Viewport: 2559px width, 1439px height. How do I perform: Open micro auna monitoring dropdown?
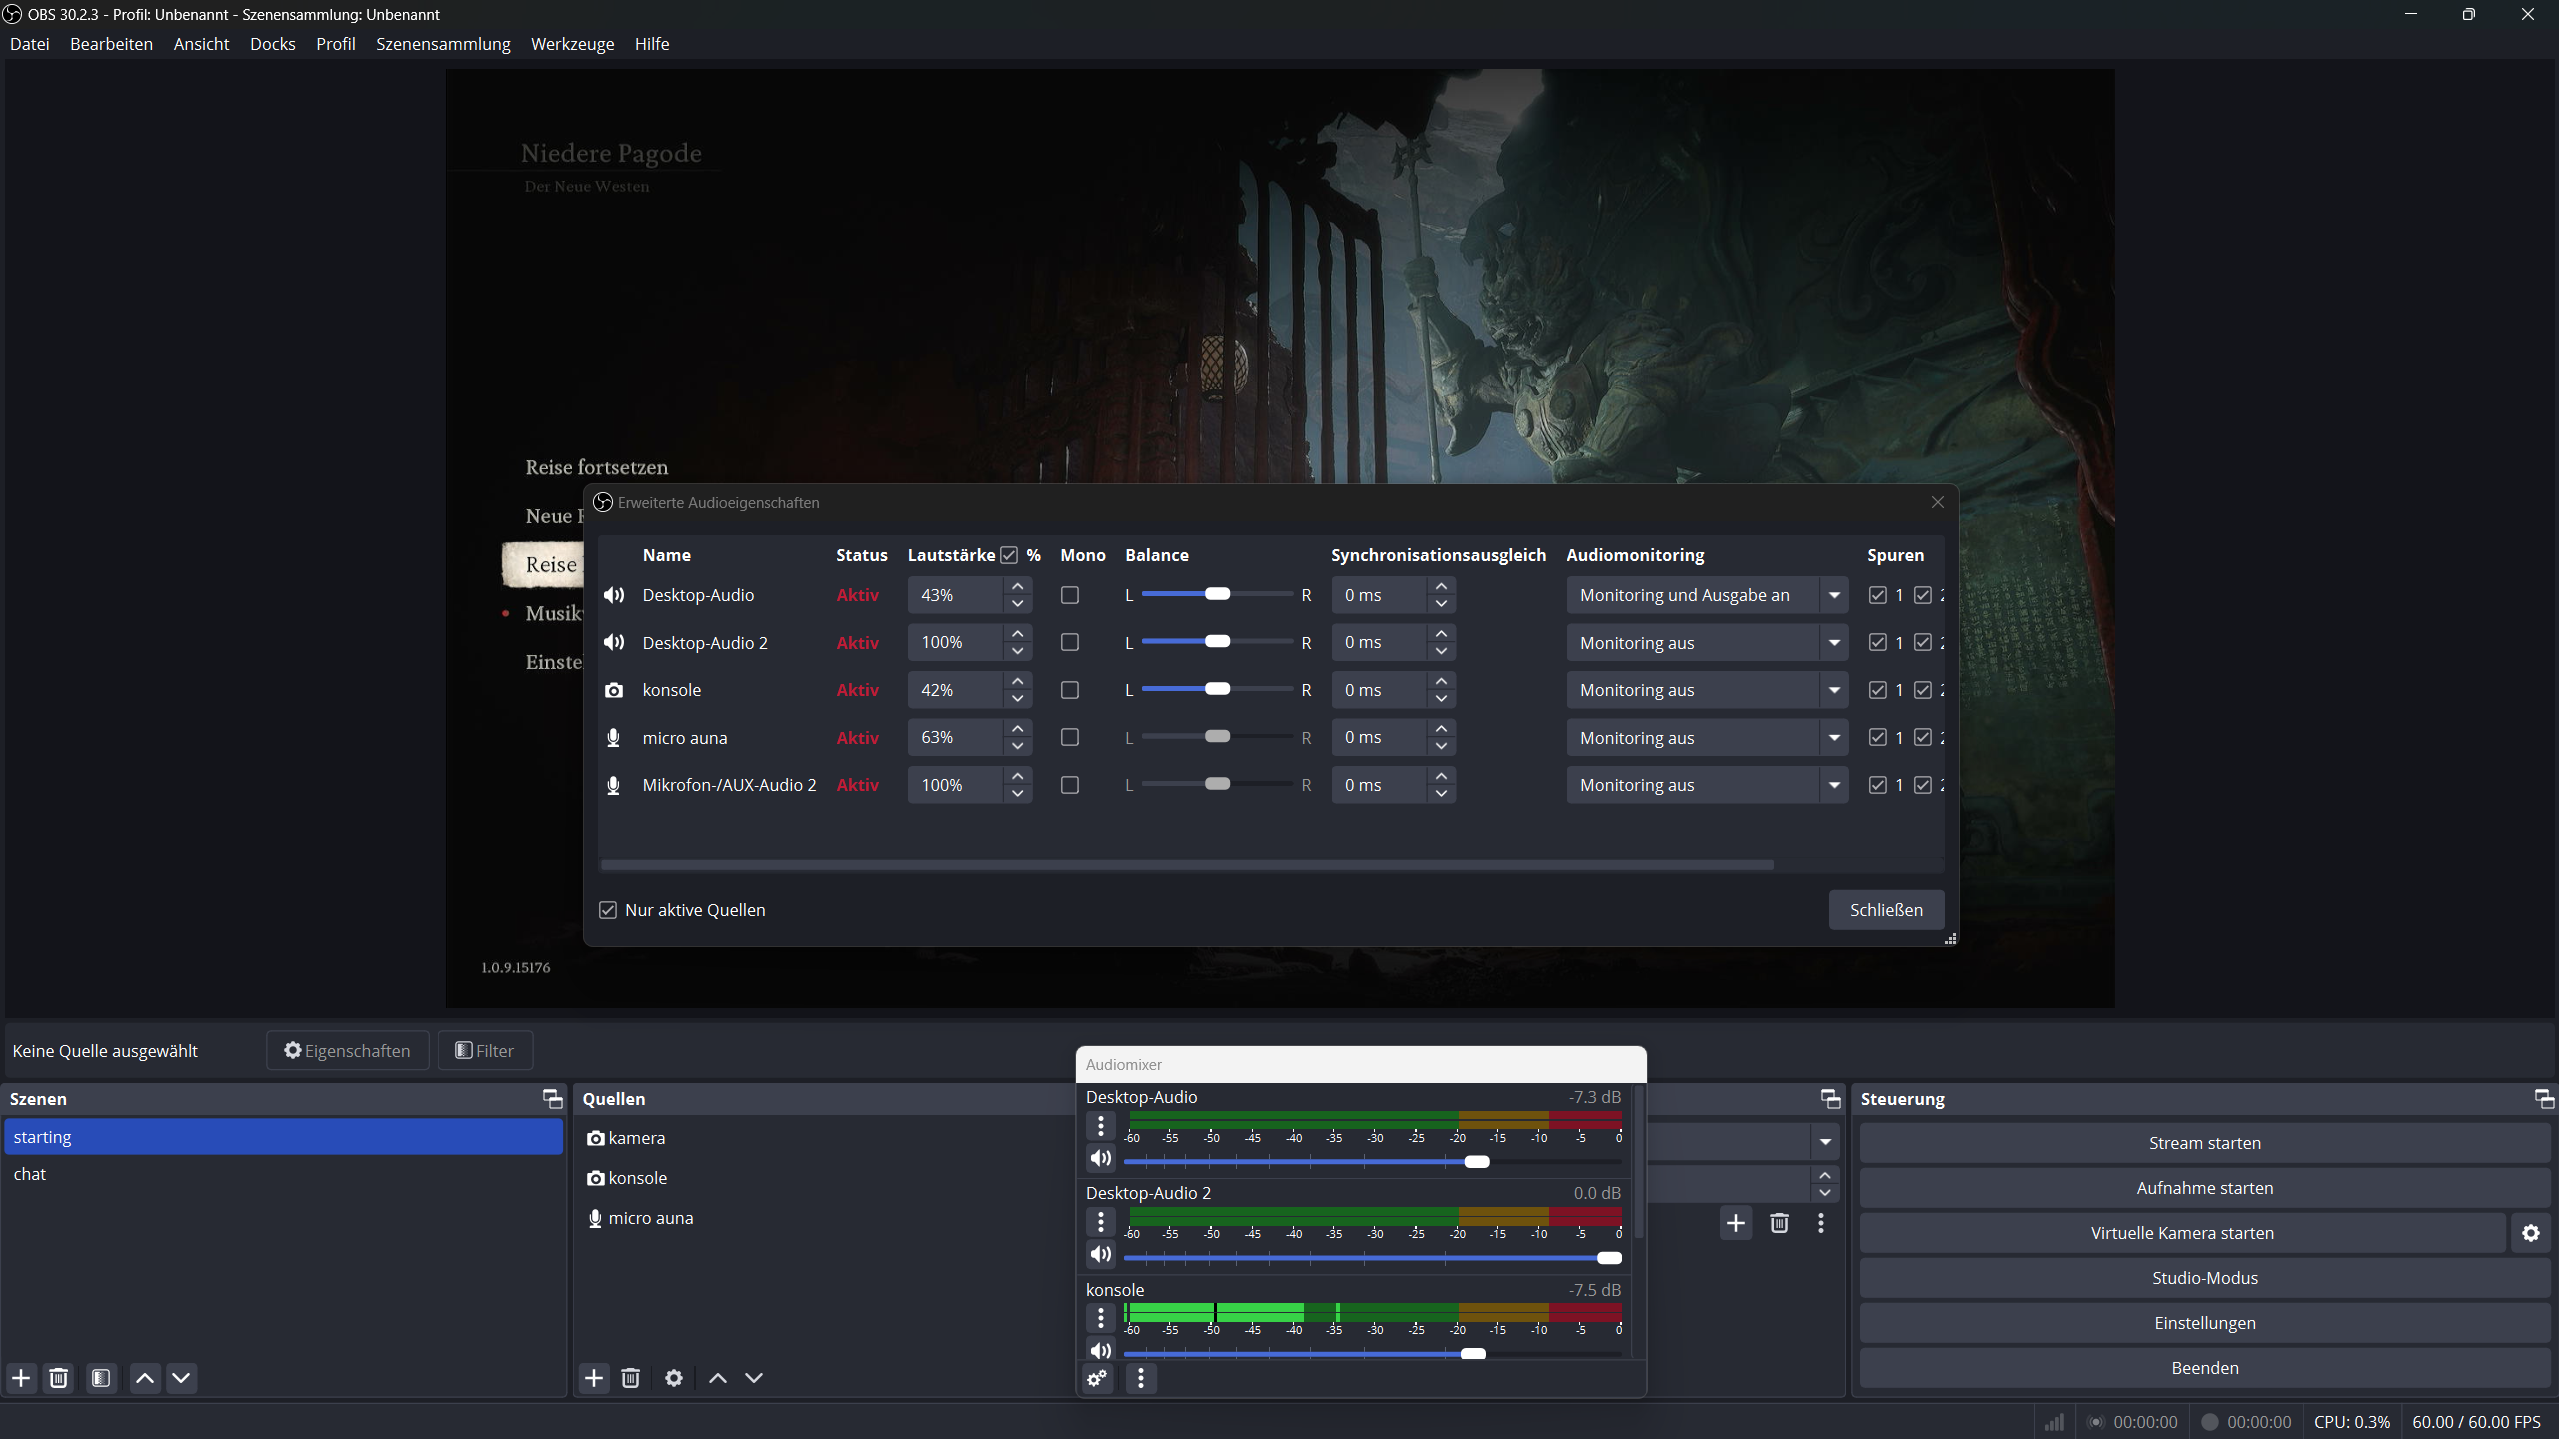1833,738
